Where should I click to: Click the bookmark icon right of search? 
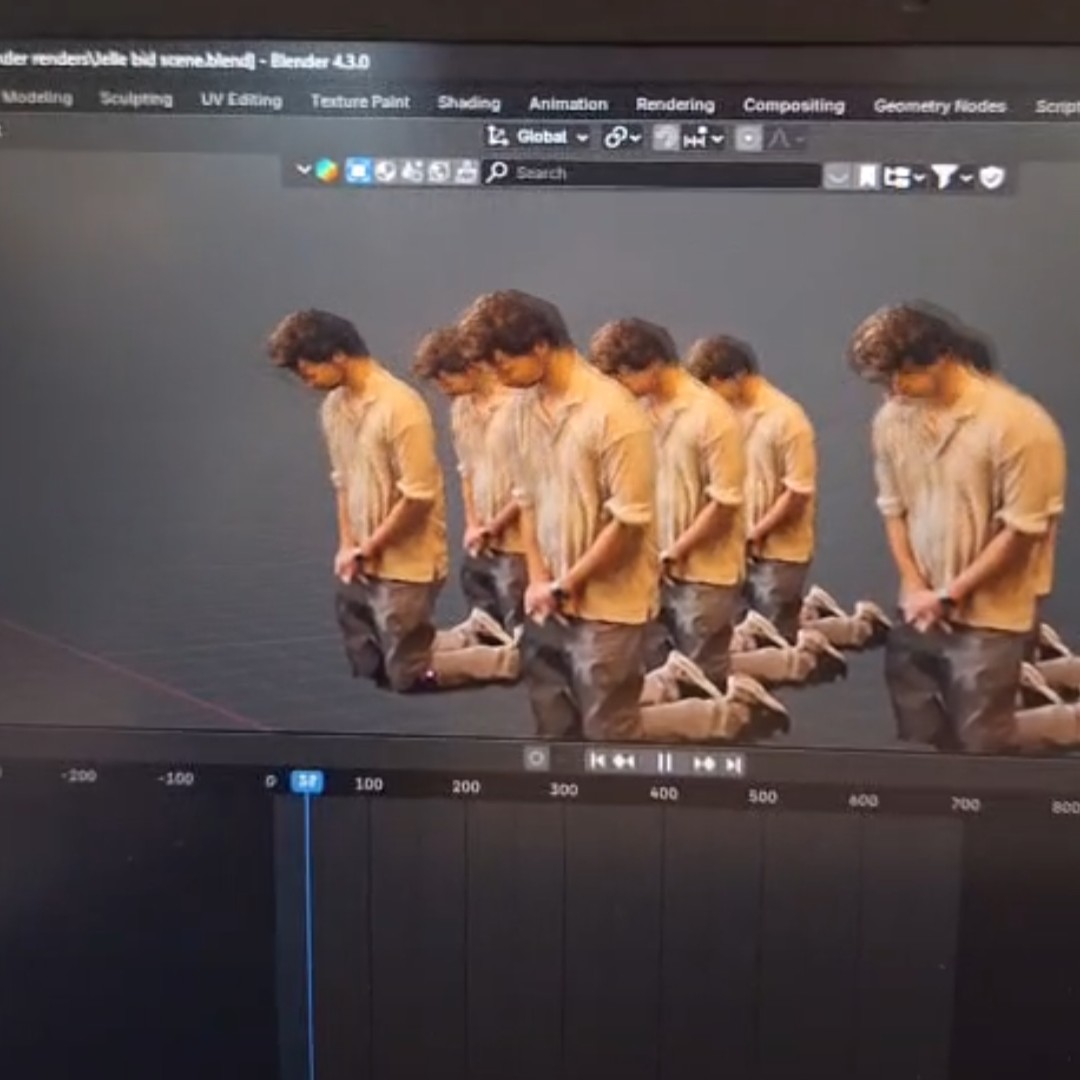pyautogui.click(x=868, y=177)
